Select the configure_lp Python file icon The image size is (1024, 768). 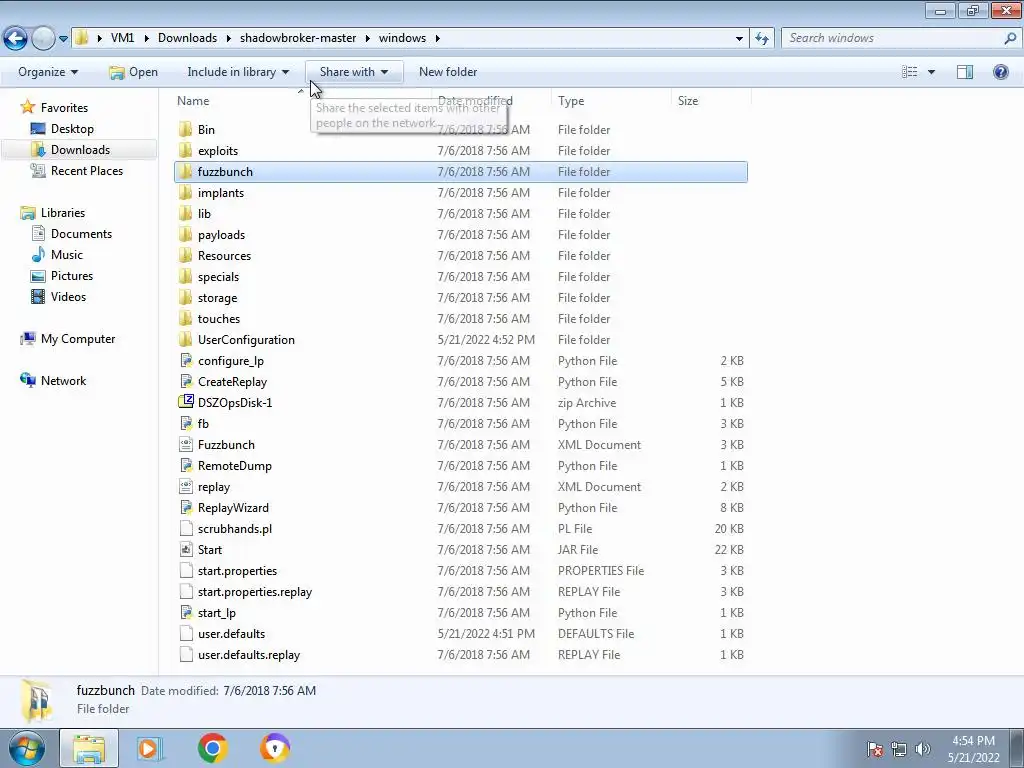pos(186,360)
